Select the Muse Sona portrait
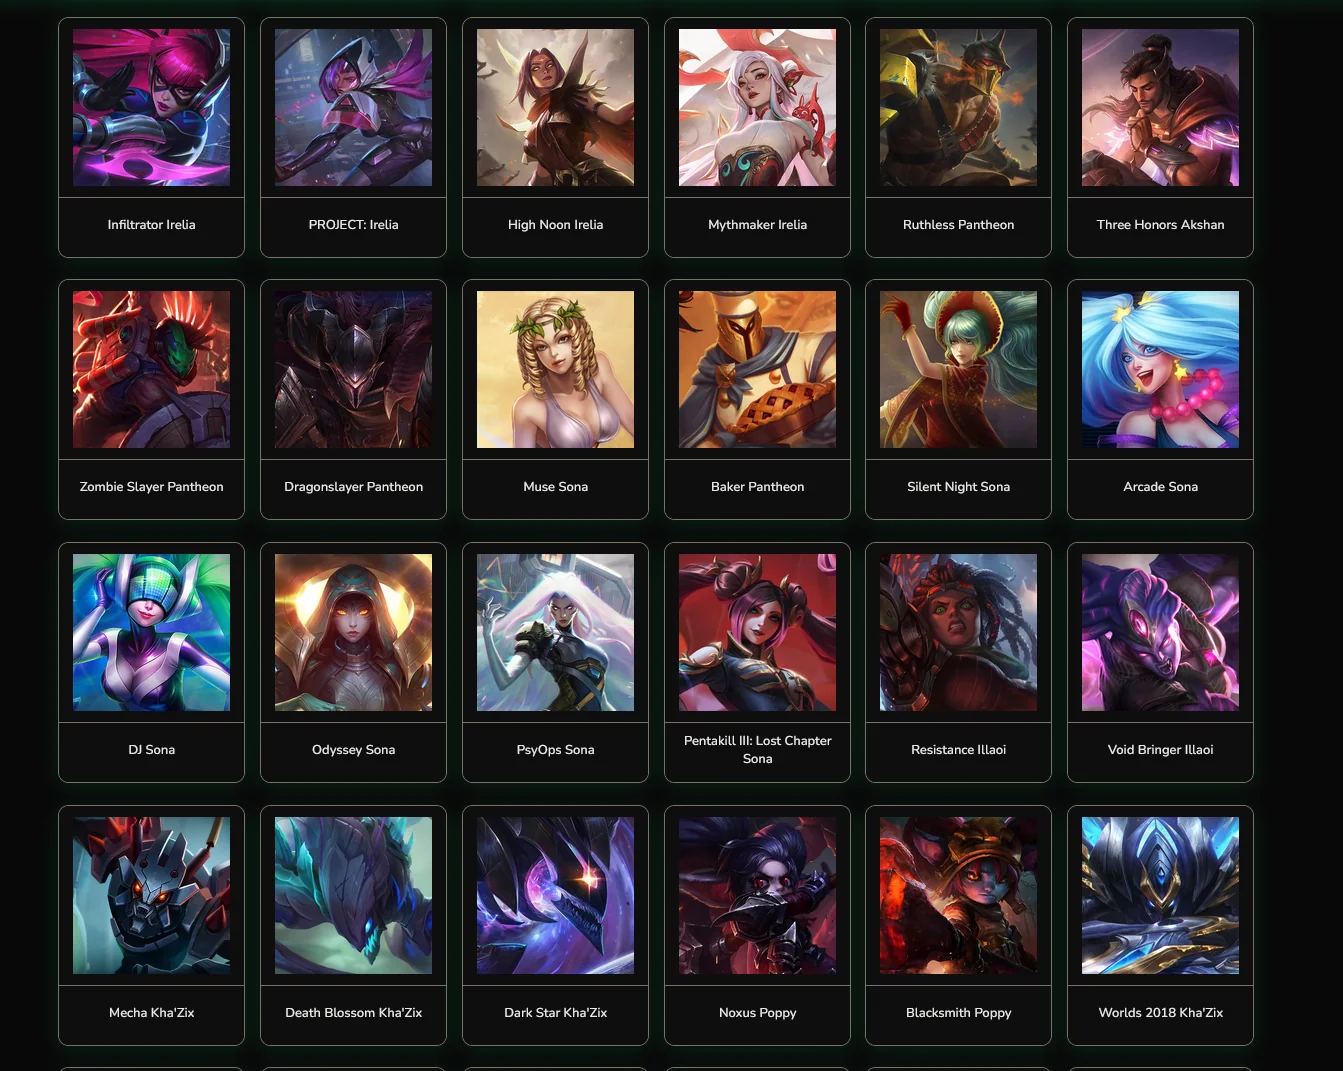 [555, 369]
